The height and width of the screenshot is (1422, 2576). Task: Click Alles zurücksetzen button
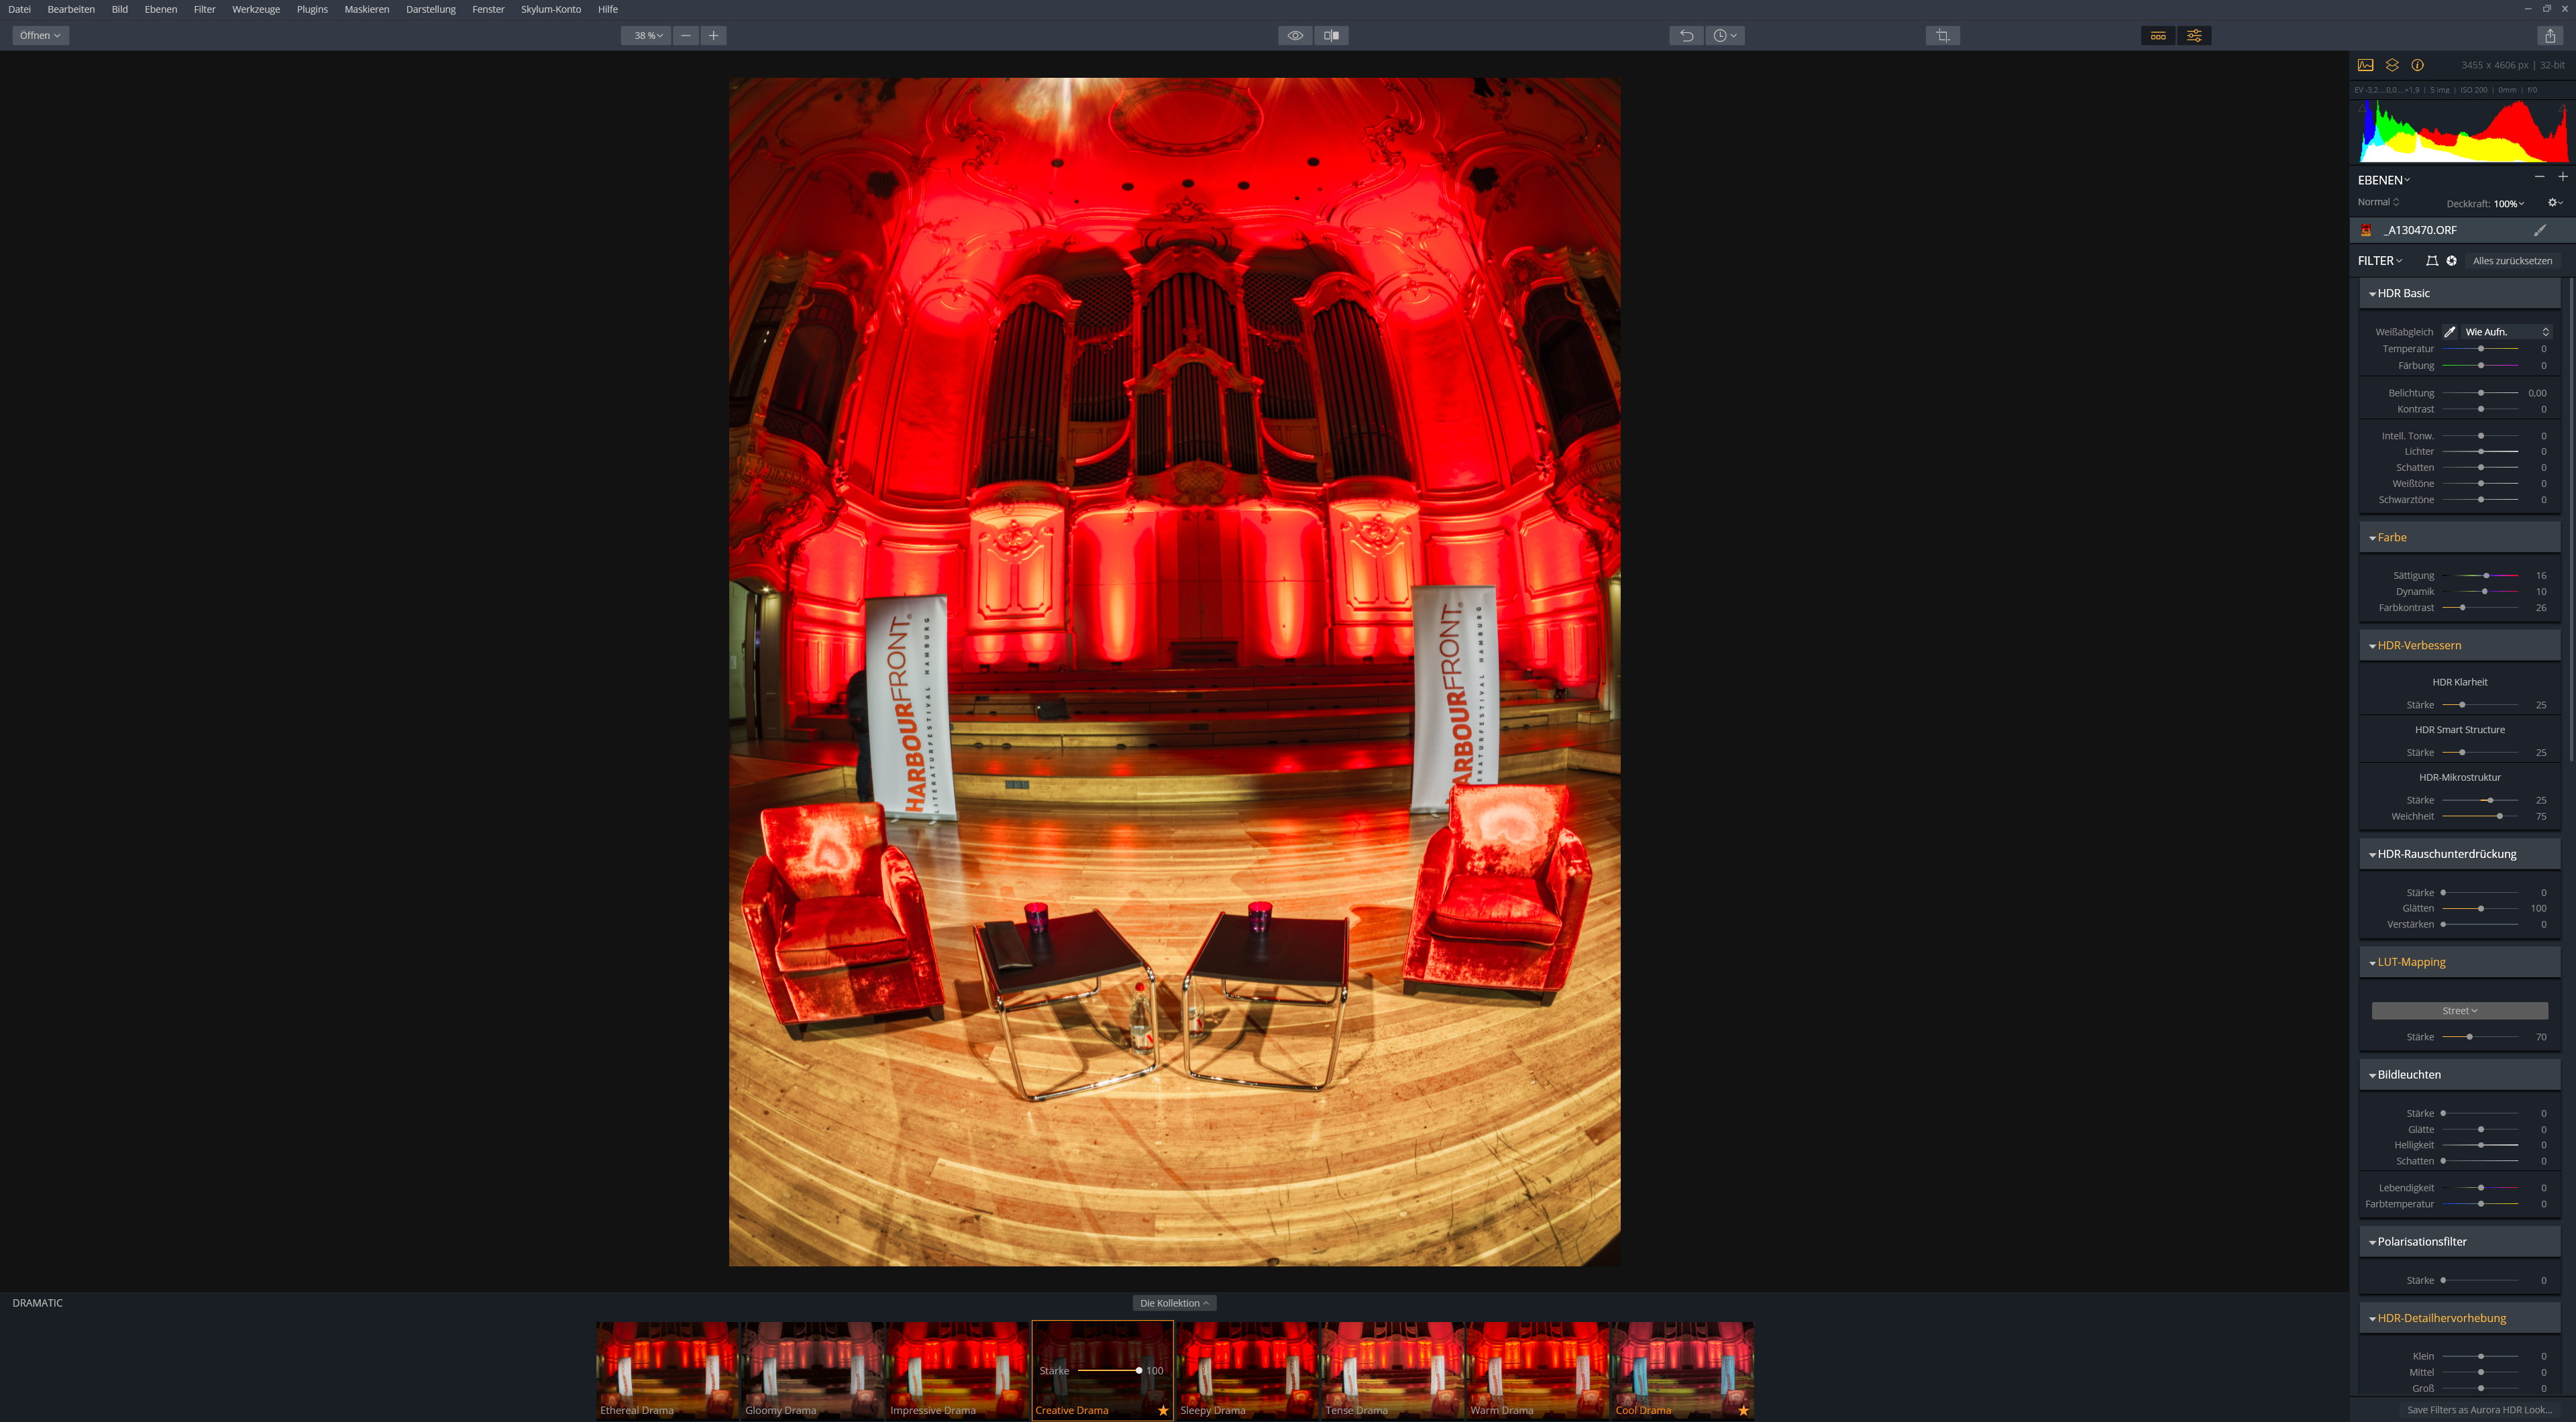coord(2511,261)
